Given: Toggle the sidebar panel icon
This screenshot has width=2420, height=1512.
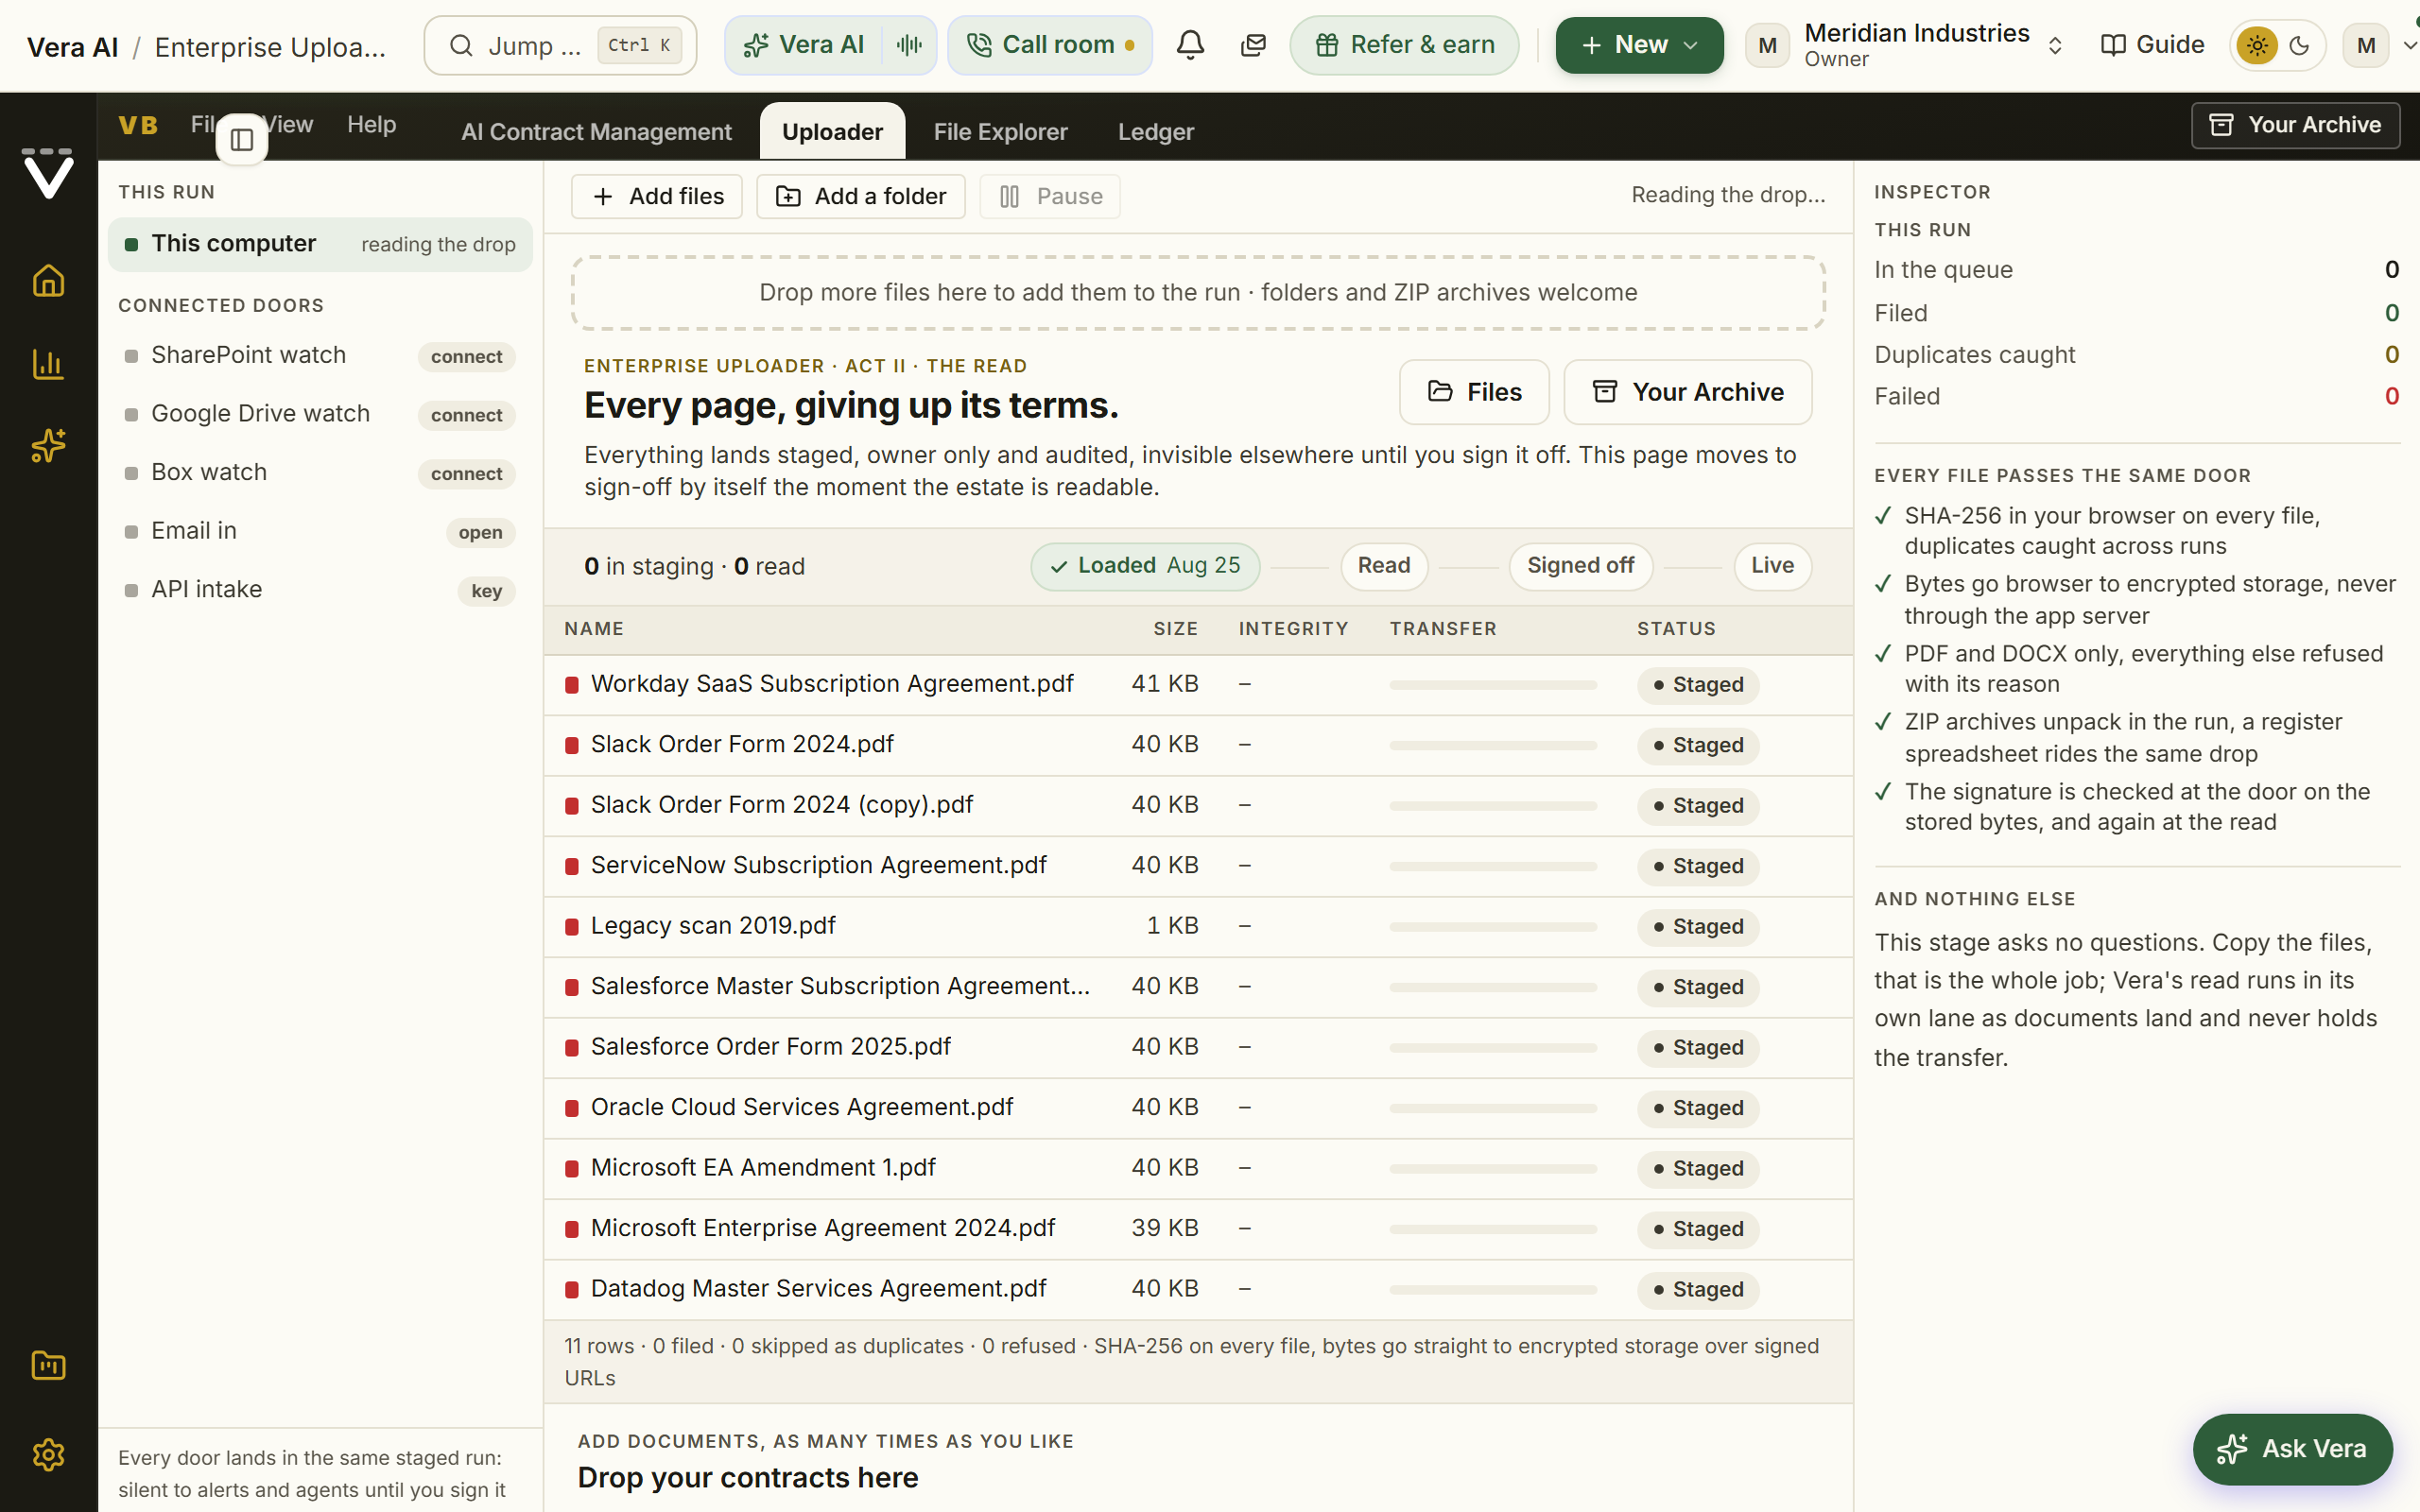Looking at the screenshot, I should 242,140.
